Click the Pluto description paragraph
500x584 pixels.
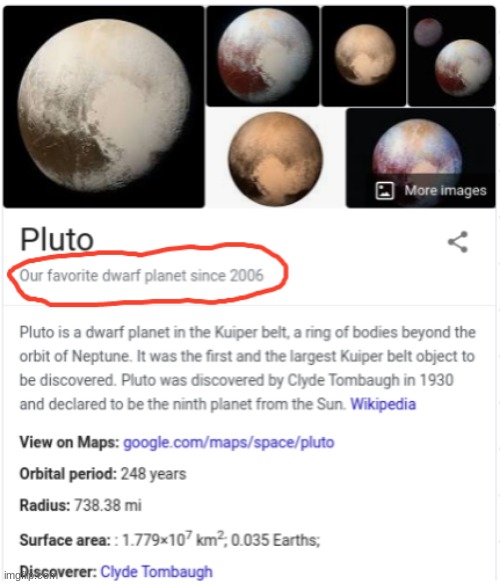tap(247, 368)
